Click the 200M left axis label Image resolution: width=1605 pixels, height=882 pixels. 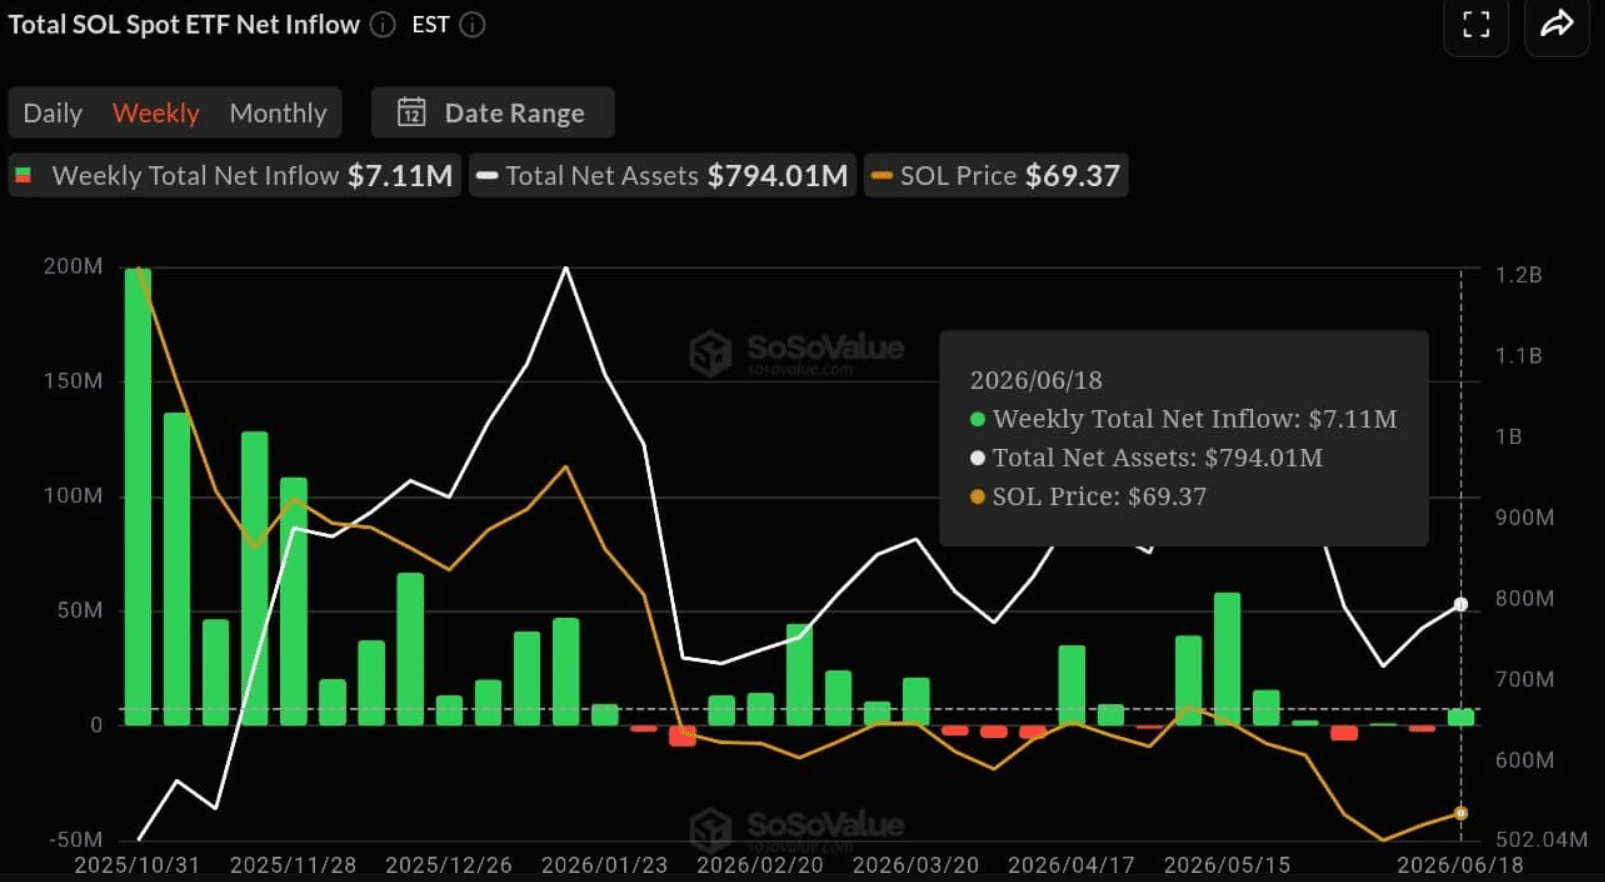(72, 266)
